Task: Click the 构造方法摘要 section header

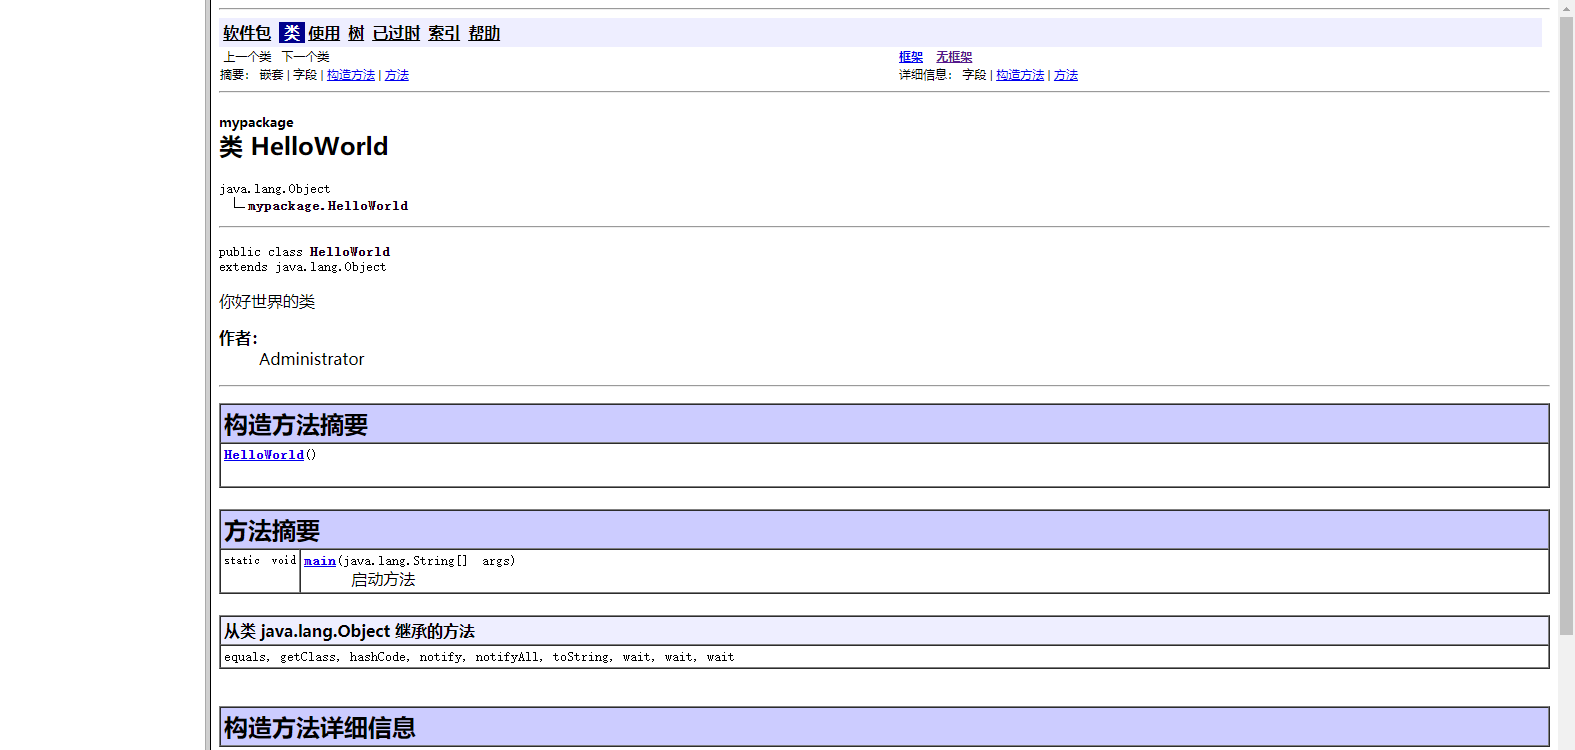Action: (x=884, y=424)
